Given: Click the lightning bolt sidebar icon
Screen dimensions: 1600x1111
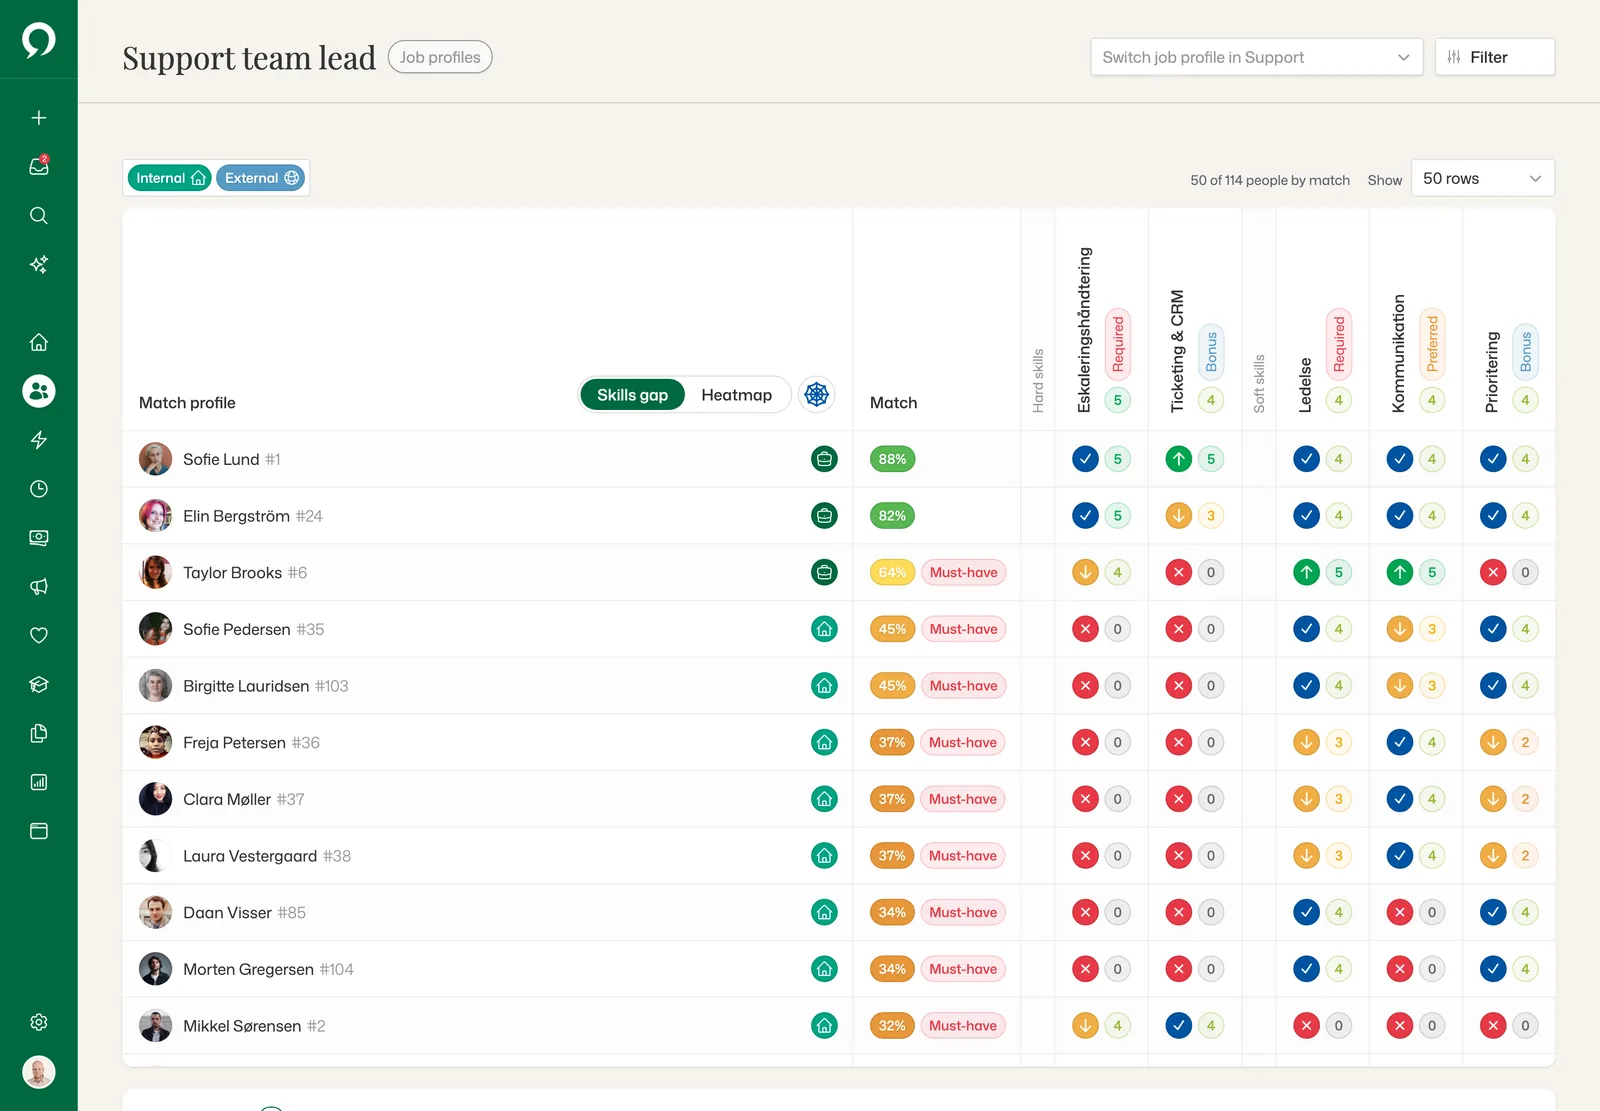Looking at the screenshot, I should pyautogui.click(x=39, y=440).
